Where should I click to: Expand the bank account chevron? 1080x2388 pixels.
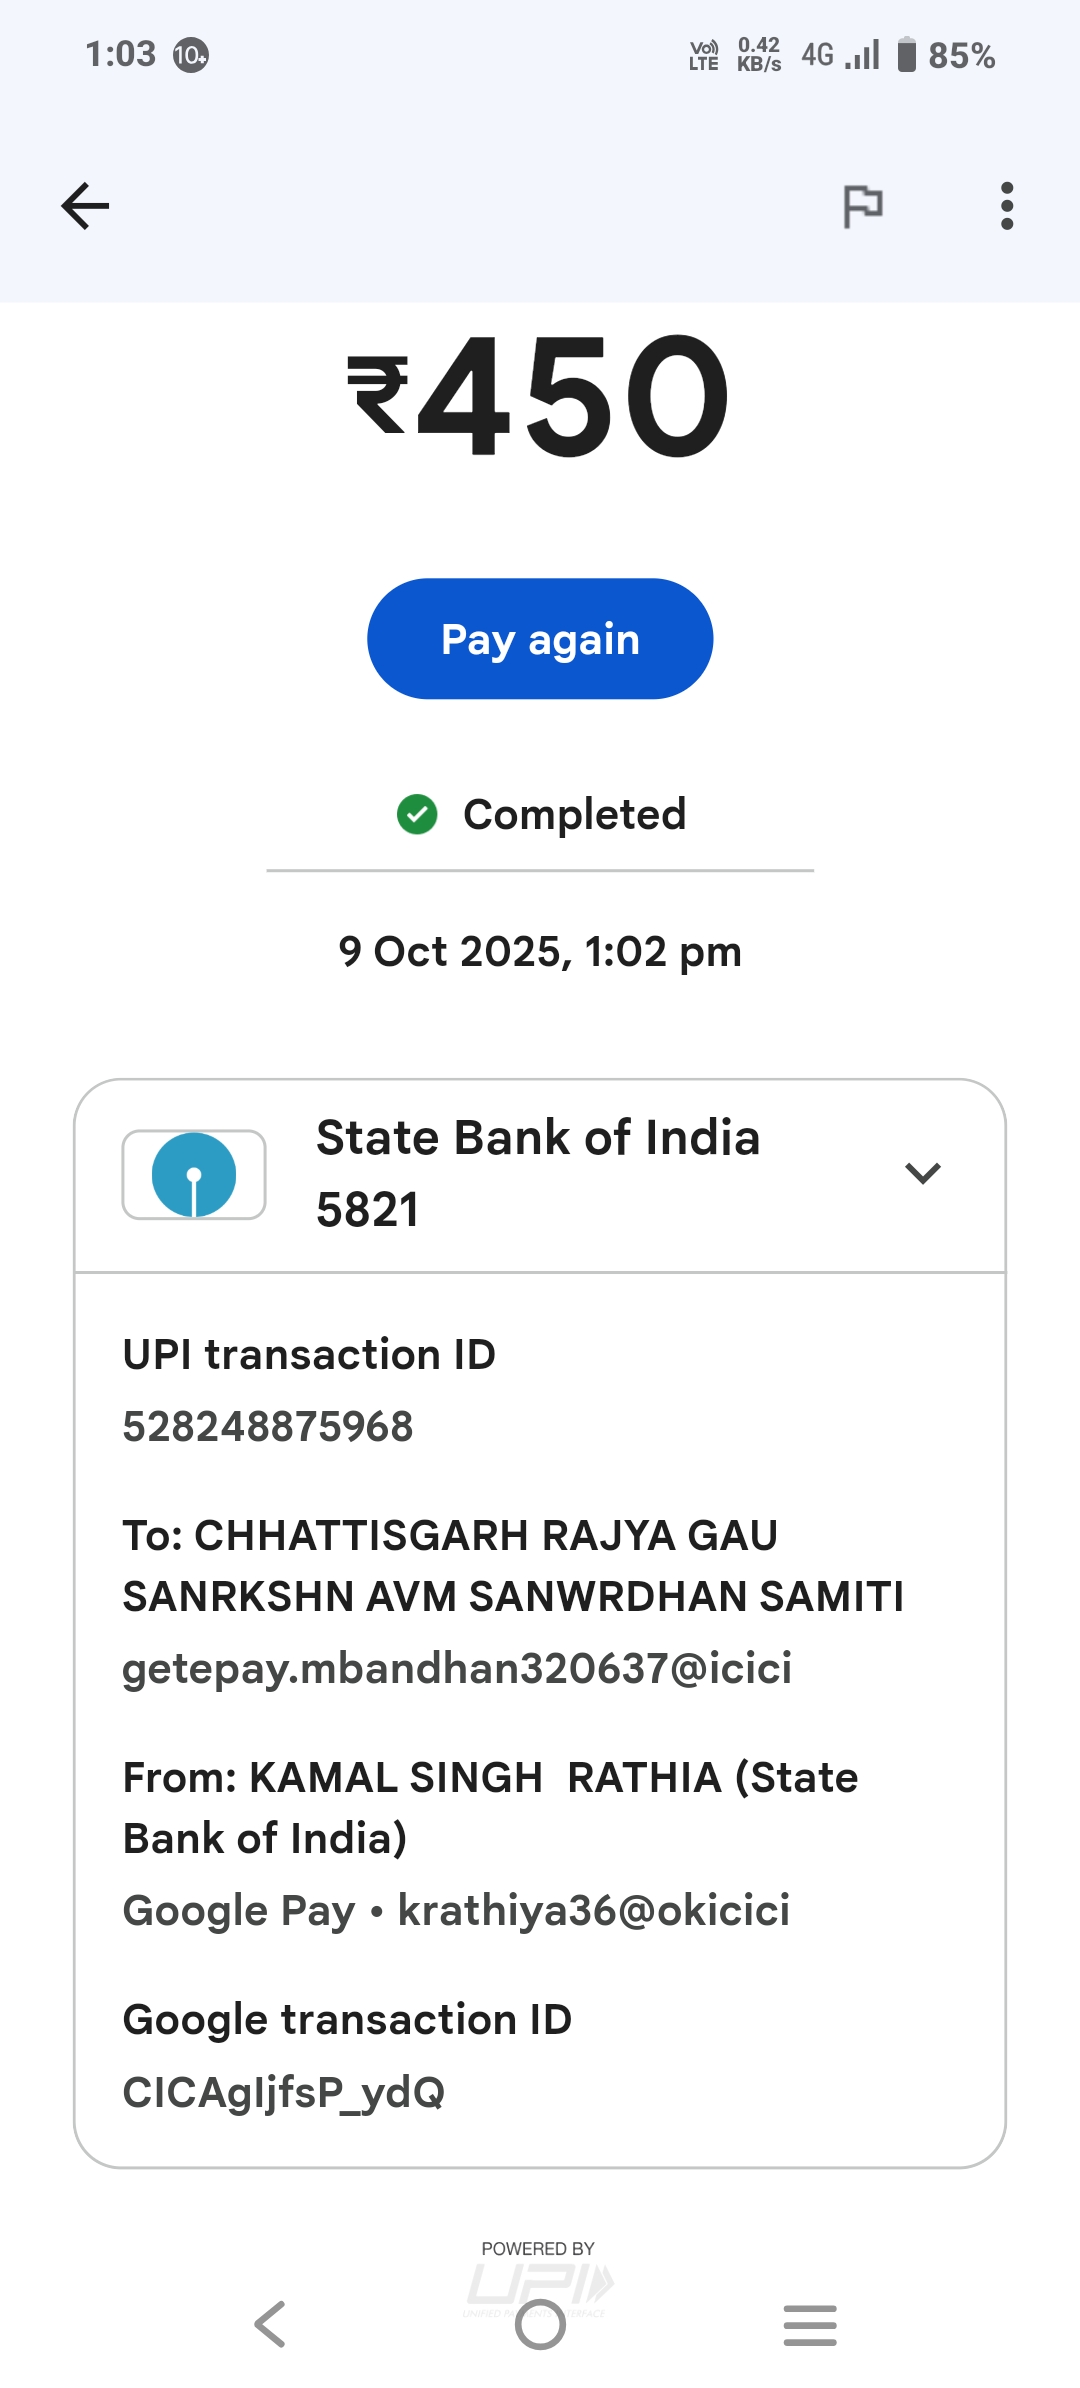pos(922,1173)
